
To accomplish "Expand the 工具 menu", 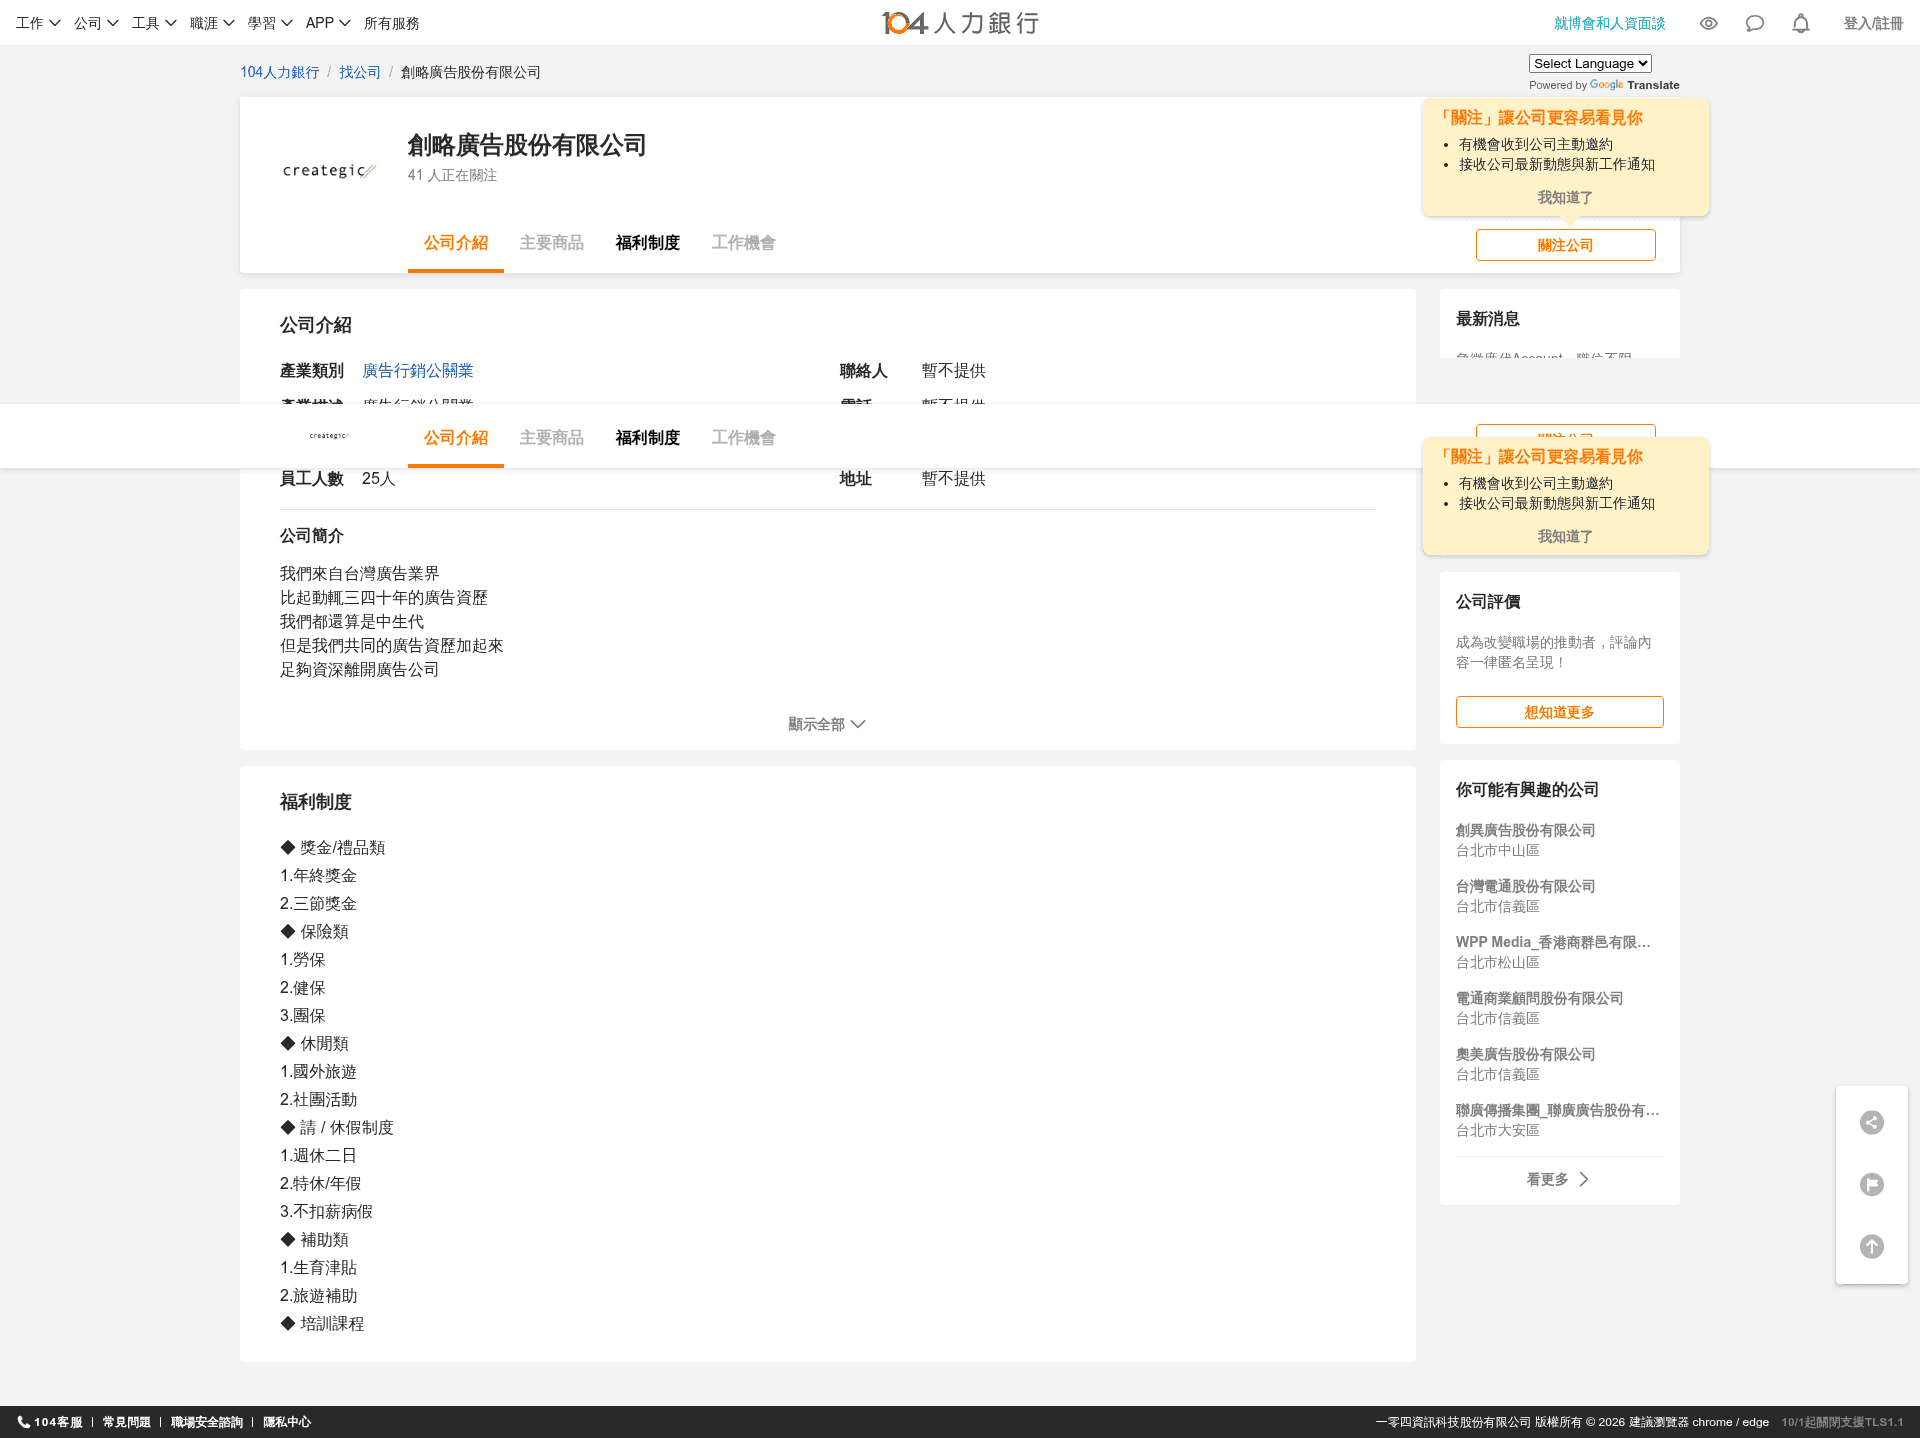I will tap(154, 23).
